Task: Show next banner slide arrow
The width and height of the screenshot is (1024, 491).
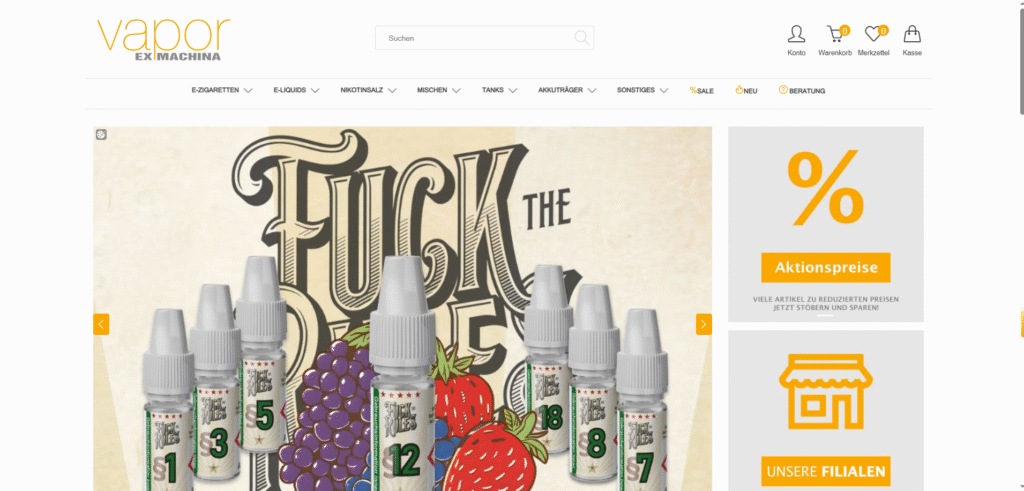Action: click(x=703, y=324)
